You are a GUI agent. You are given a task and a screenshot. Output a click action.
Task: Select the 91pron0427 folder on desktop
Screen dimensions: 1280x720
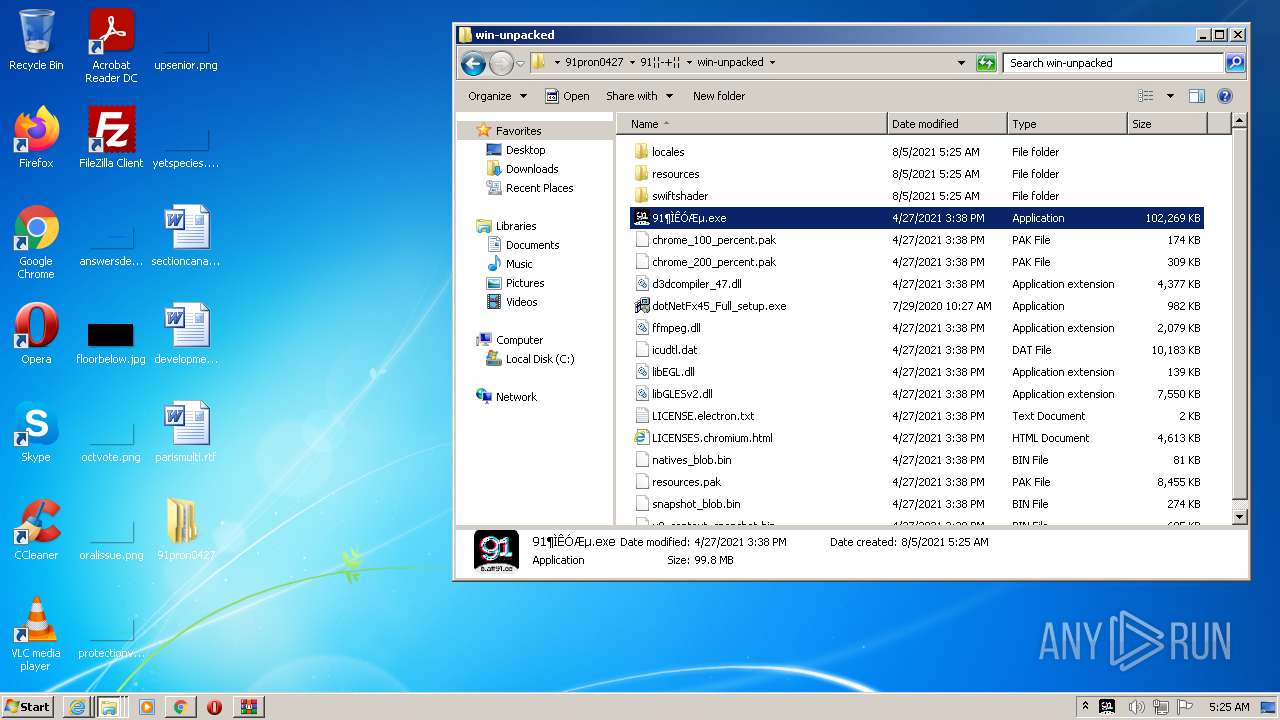(186, 529)
